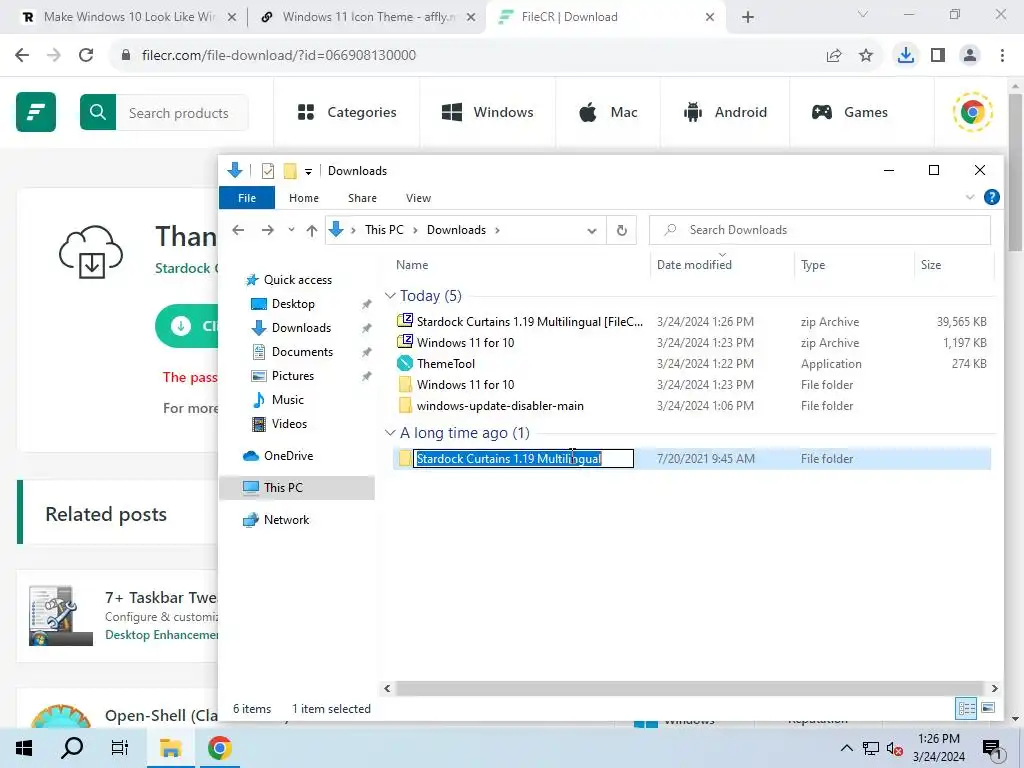The image size is (1024, 768).
Task: Go back in Chrome browser
Action: click(22, 55)
